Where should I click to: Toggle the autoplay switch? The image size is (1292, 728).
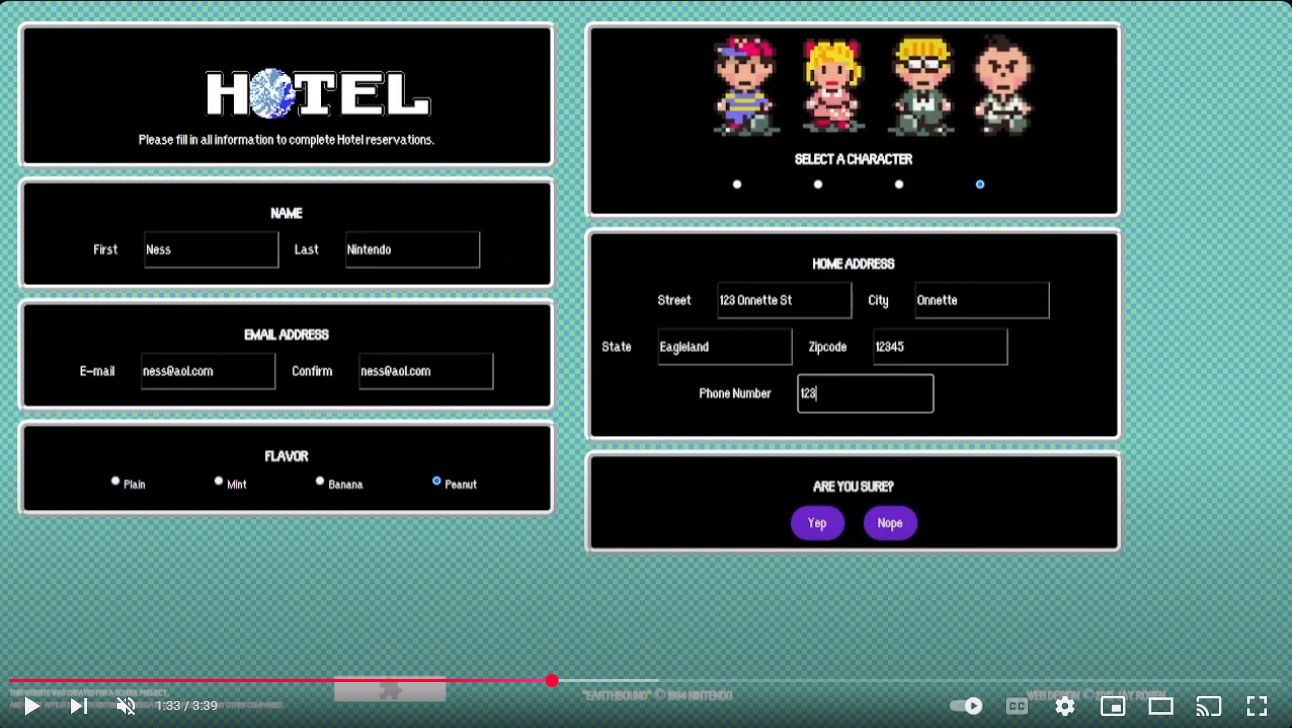tap(966, 706)
